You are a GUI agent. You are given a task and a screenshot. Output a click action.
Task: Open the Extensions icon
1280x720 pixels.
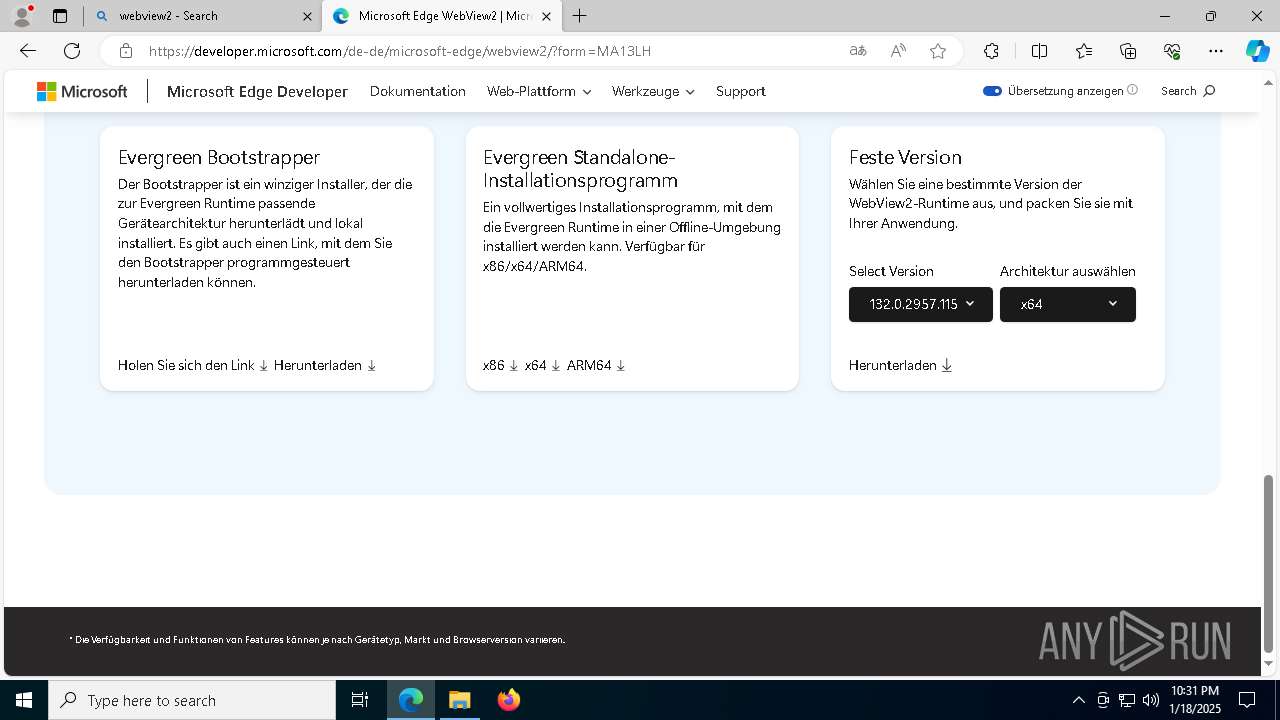(991, 51)
